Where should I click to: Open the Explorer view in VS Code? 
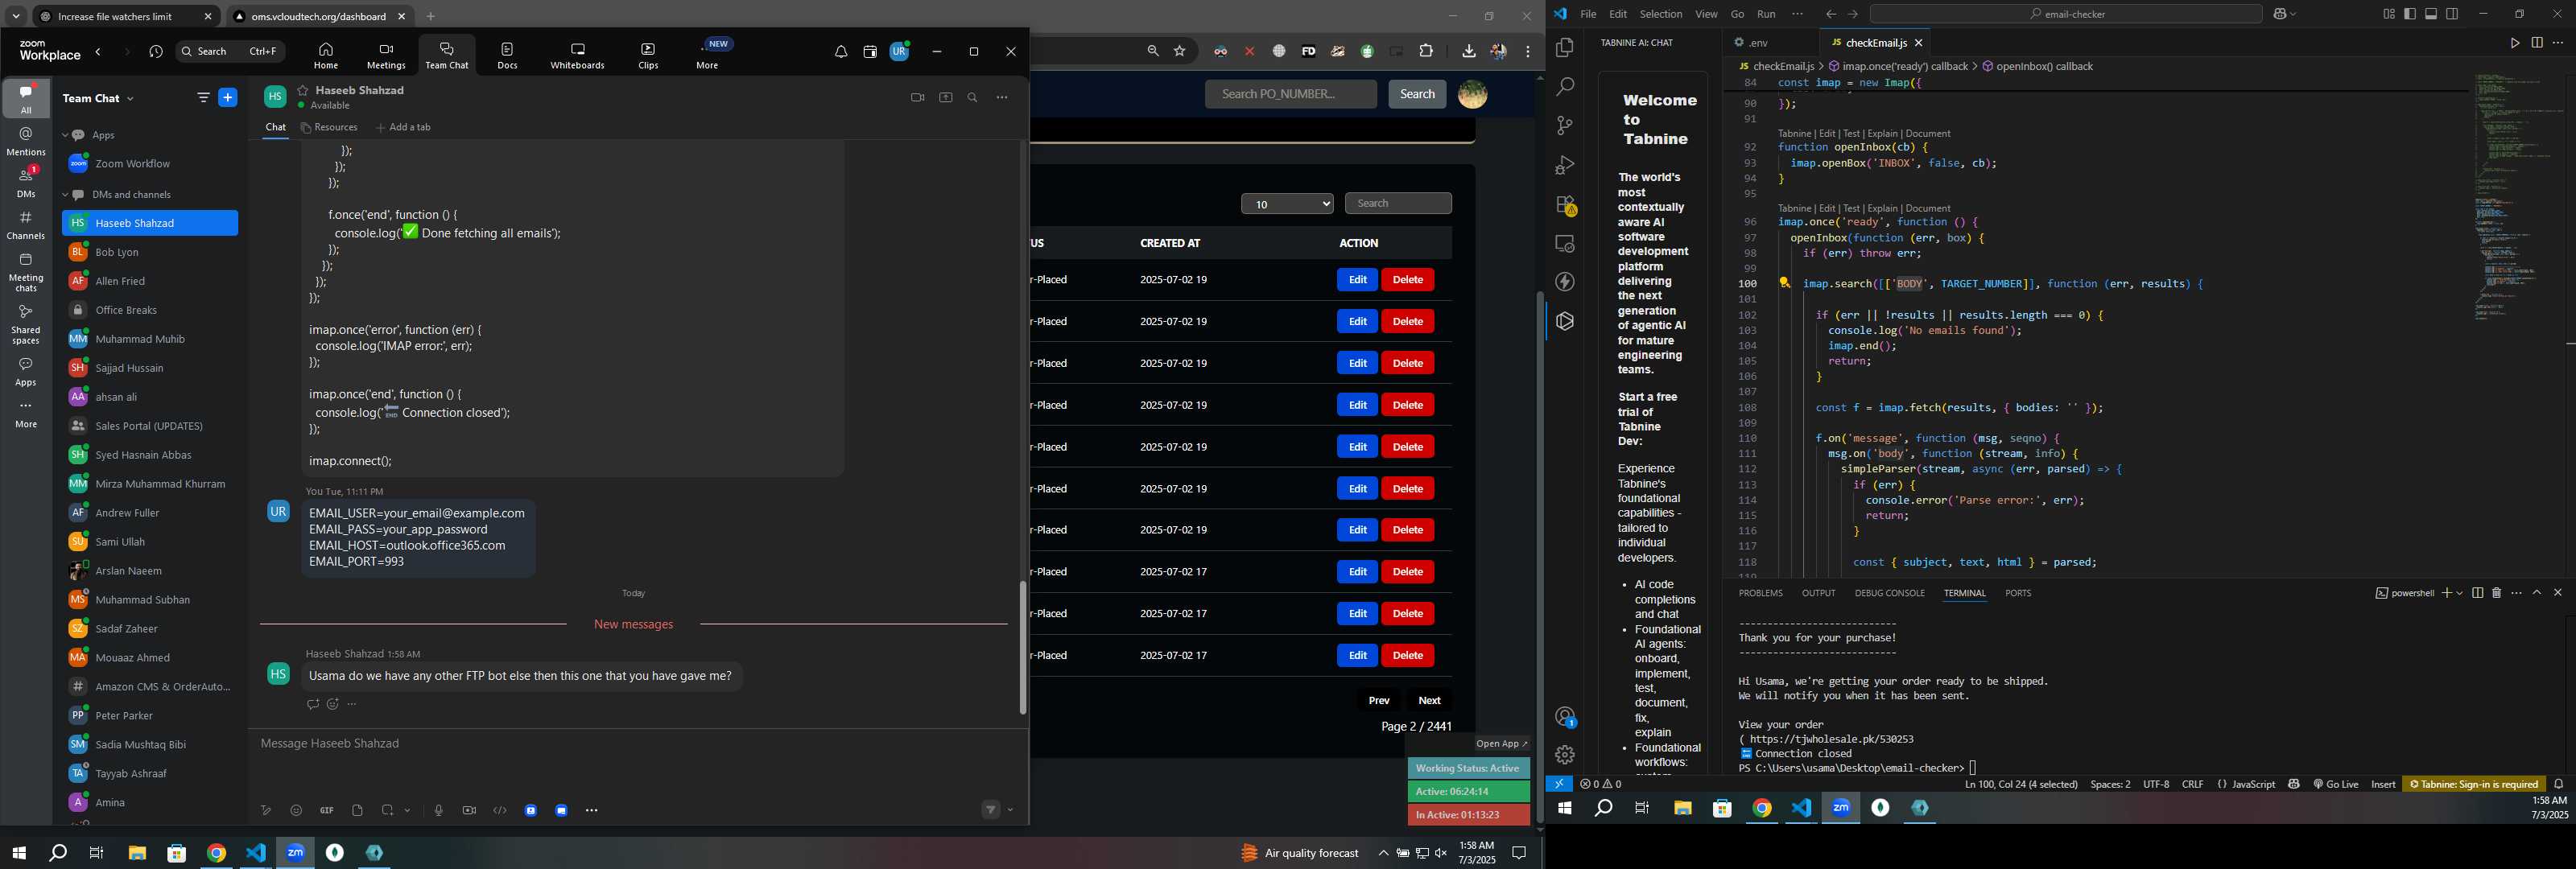tap(1565, 48)
